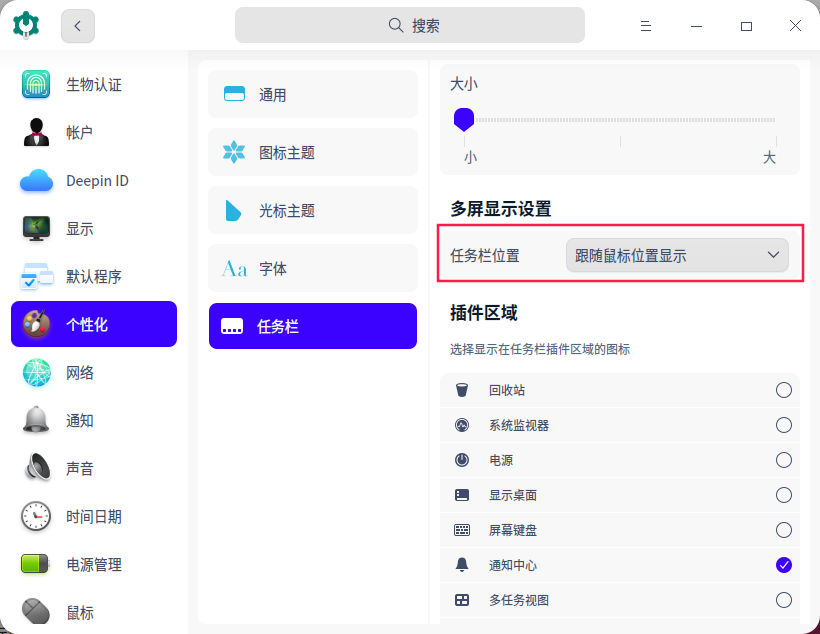Open the 任务栏位置 dropdown
Image resolution: width=820 pixels, height=634 pixels.
(677, 255)
